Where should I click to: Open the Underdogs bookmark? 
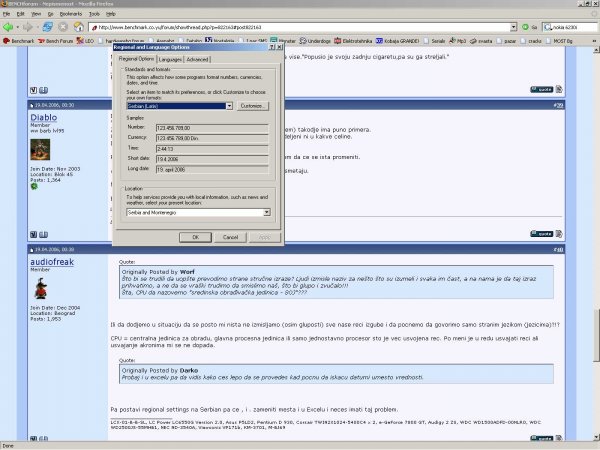coord(315,41)
